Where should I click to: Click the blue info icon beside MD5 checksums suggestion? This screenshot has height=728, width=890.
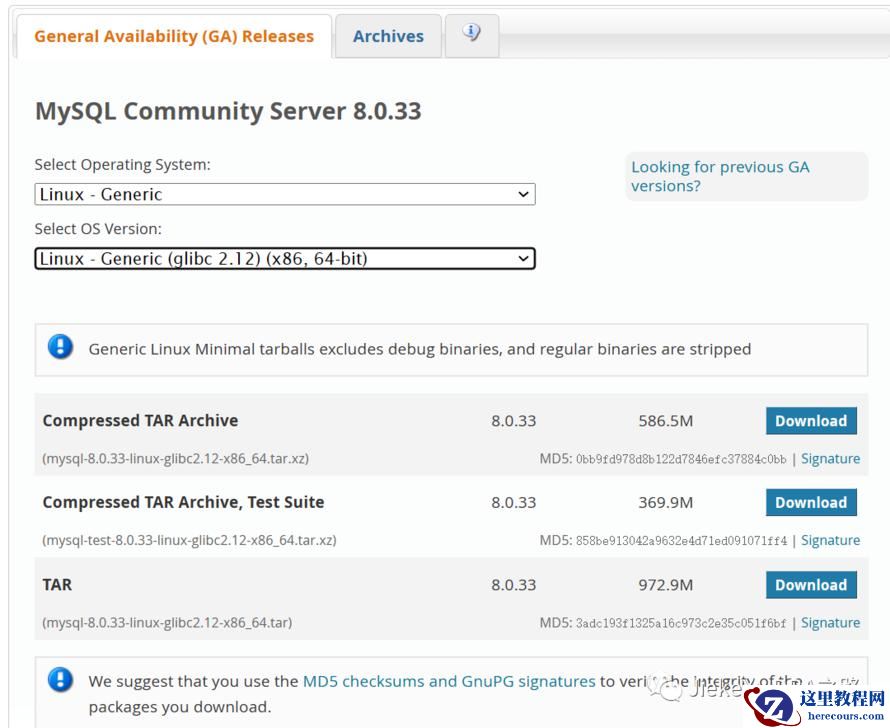click(61, 679)
